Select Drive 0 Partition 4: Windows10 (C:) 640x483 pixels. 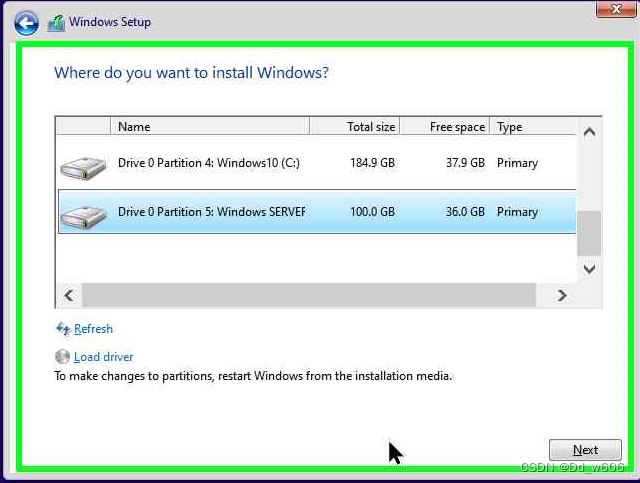(317, 163)
